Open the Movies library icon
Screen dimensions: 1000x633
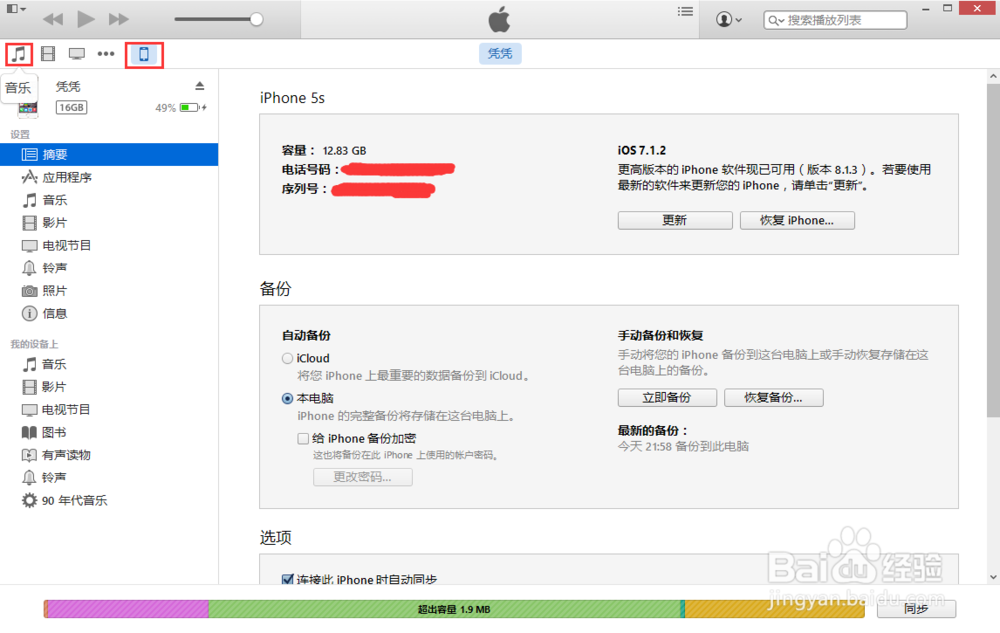48,54
